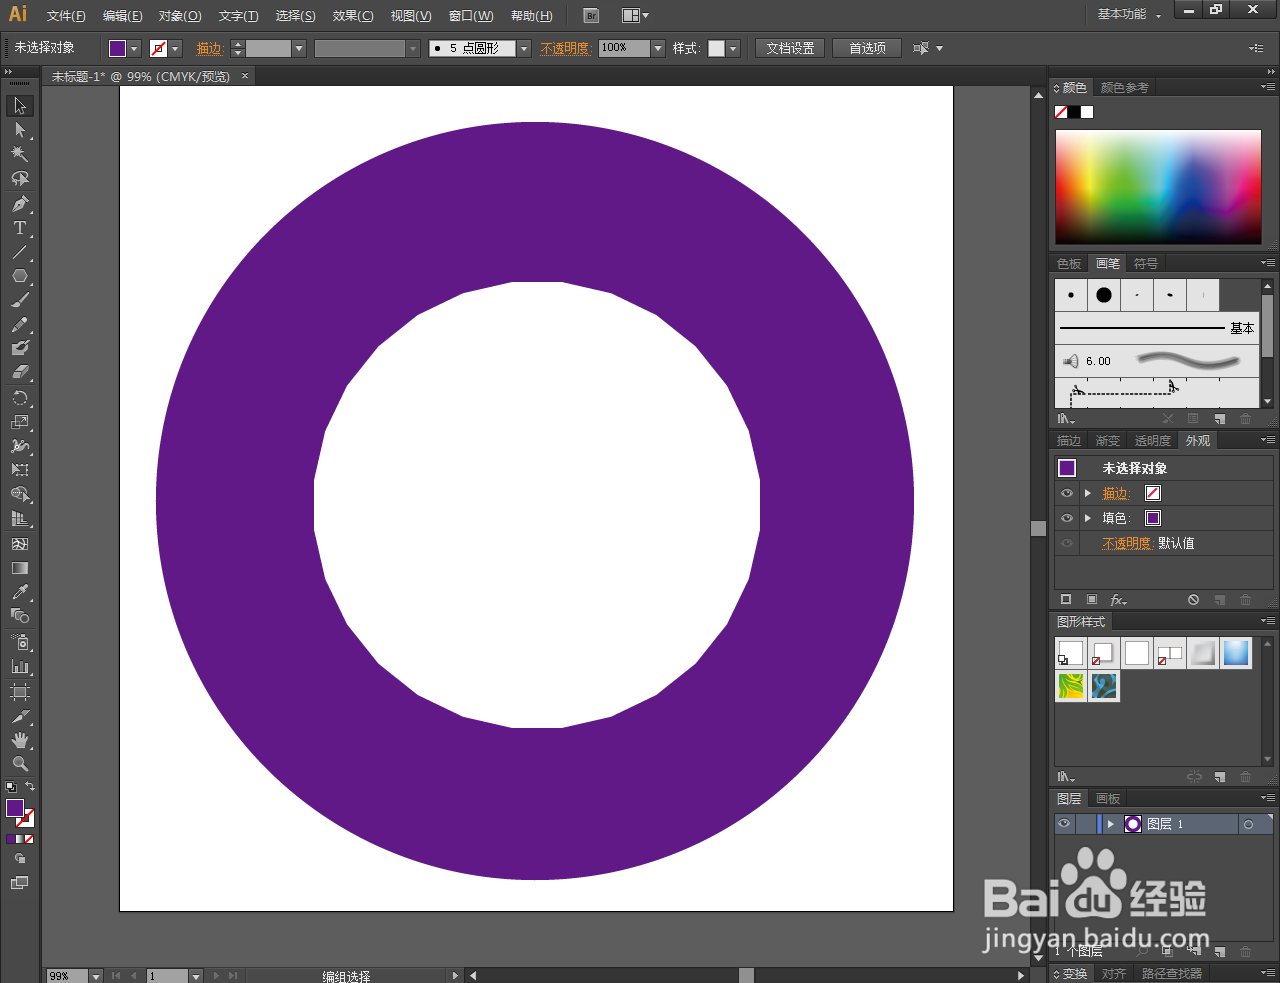Open the 窗口(W) menu
The image size is (1280, 983).
[x=471, y=16]
